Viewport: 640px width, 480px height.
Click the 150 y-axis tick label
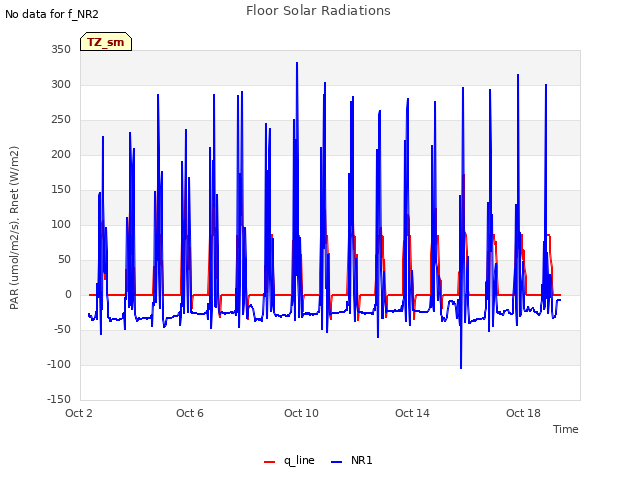point(61,189)
